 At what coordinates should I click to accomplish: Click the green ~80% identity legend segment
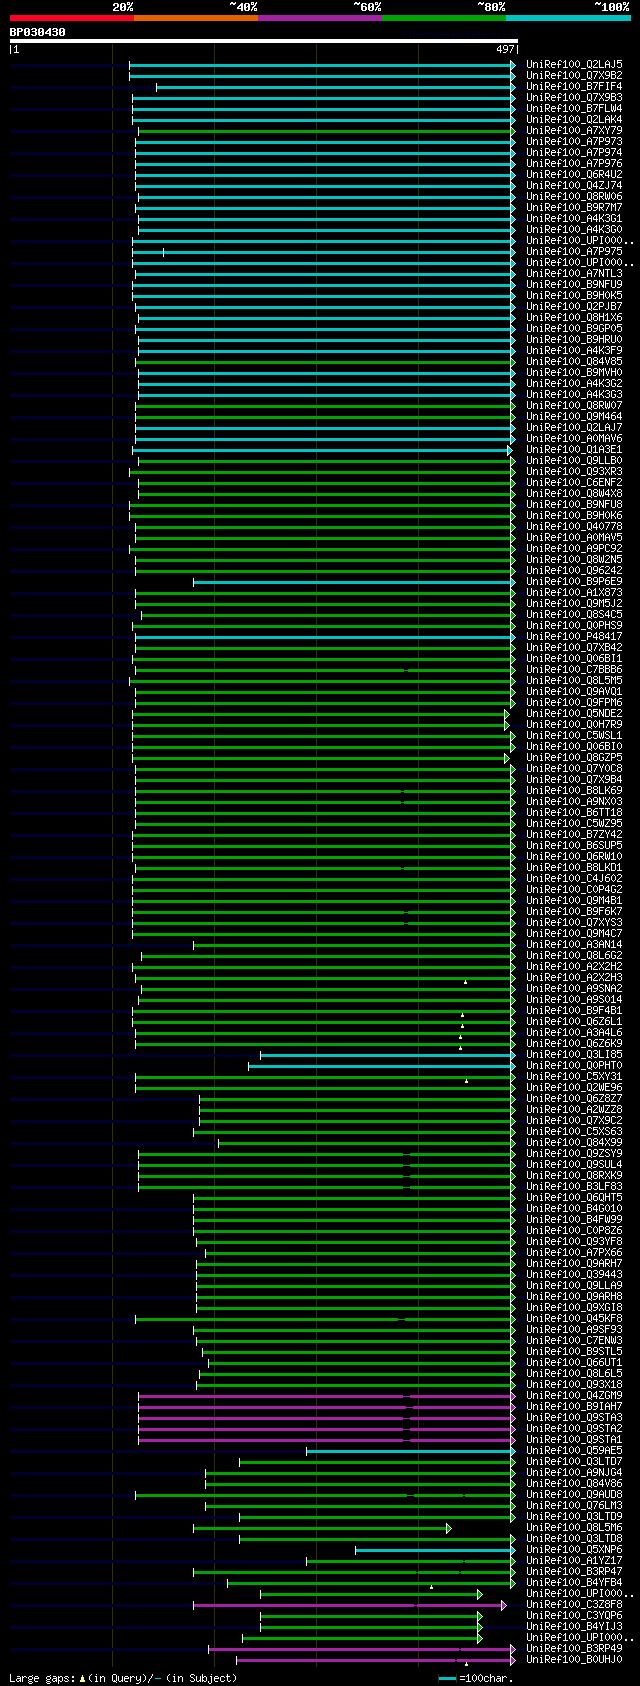[x=443, y=18]
